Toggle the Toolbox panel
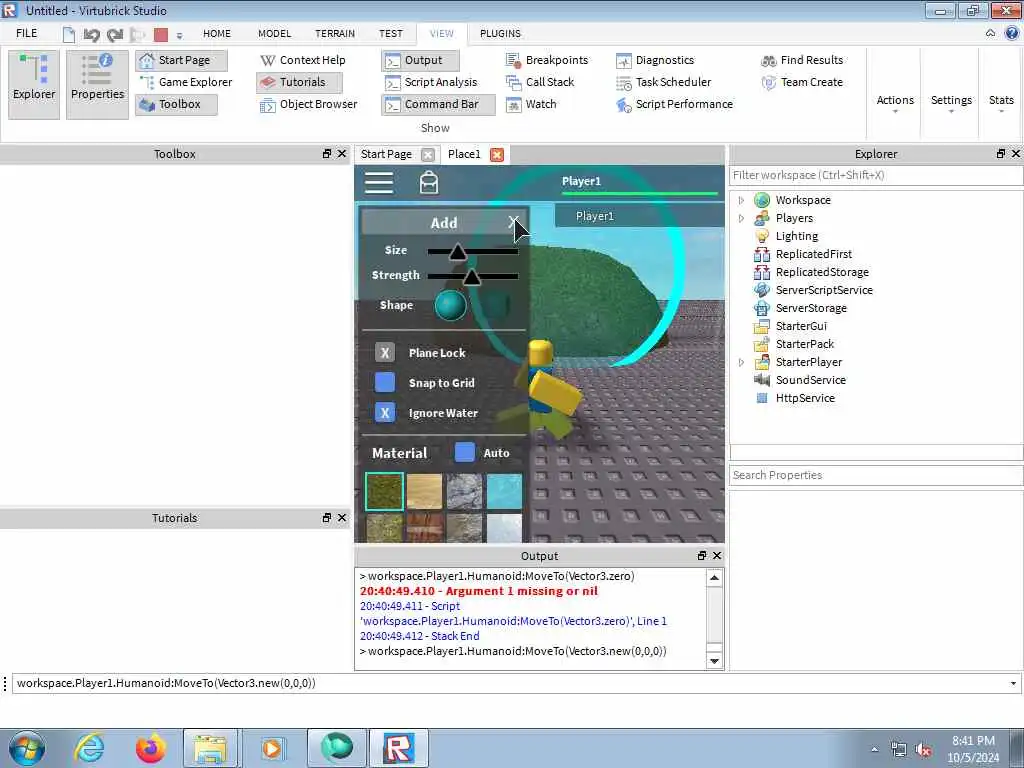 pos(176,104)
